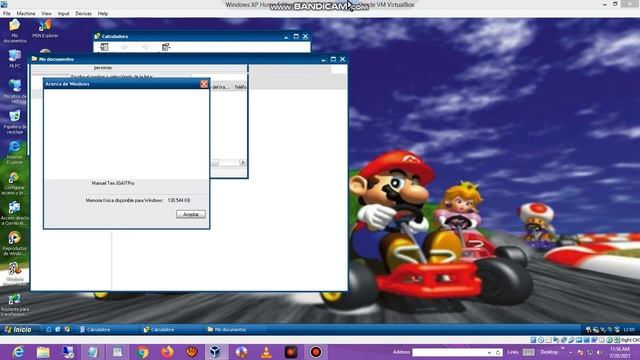Open Reproductor de Windows Media desktop icon
This screenshot has width=640, height=360.
(x=15, y=244)
